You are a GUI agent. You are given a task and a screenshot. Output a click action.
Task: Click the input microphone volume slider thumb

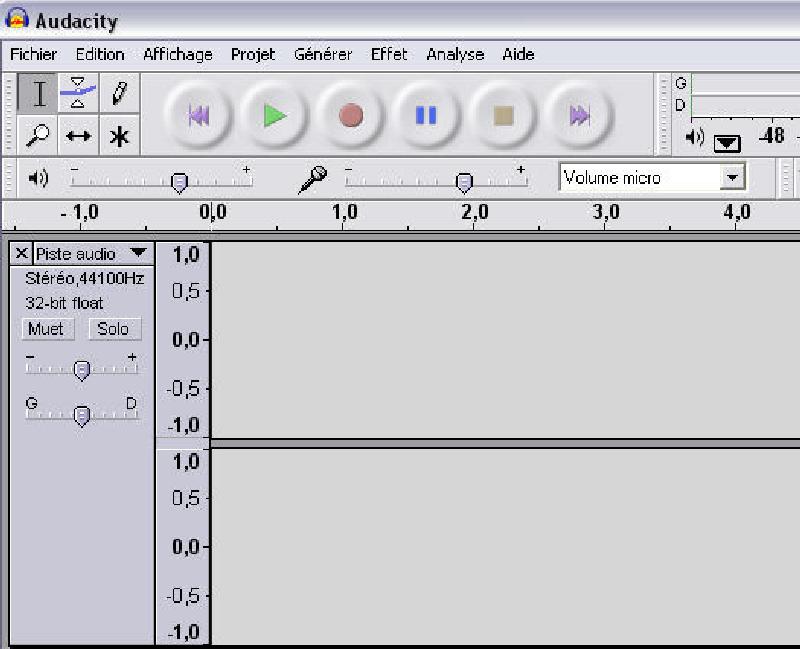[464, 183]
